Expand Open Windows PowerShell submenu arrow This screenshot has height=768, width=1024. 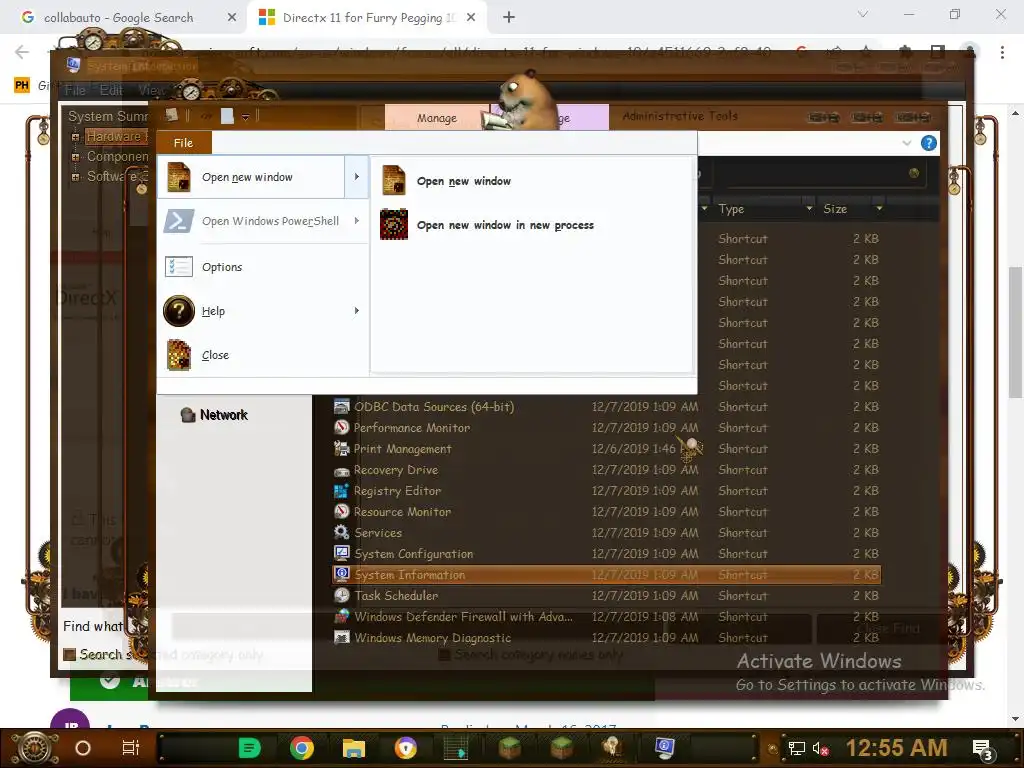(357, 221)
